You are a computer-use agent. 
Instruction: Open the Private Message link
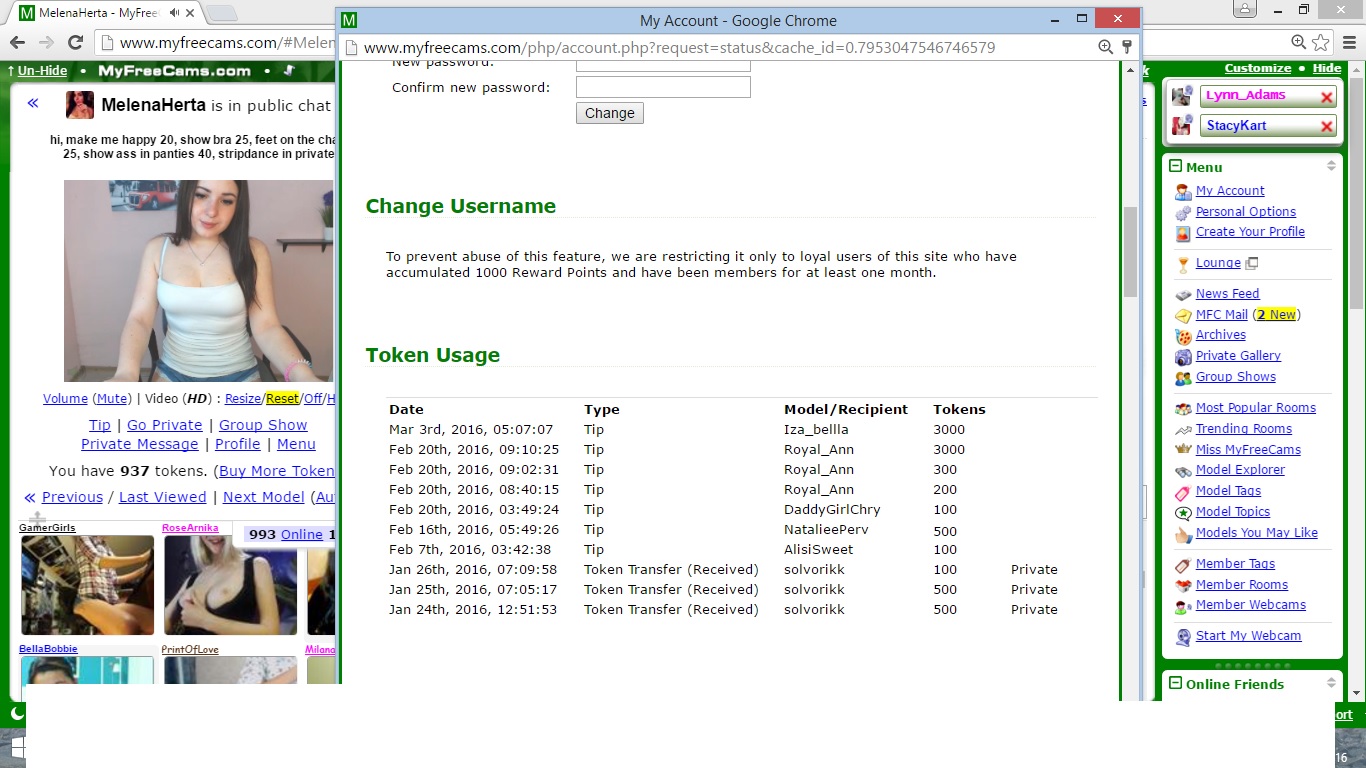(140, 444)
